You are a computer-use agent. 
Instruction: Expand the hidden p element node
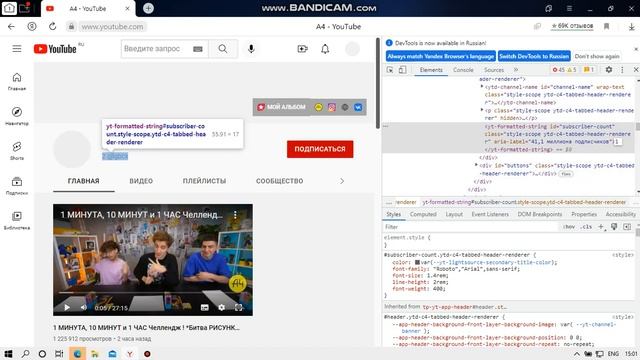482,110
